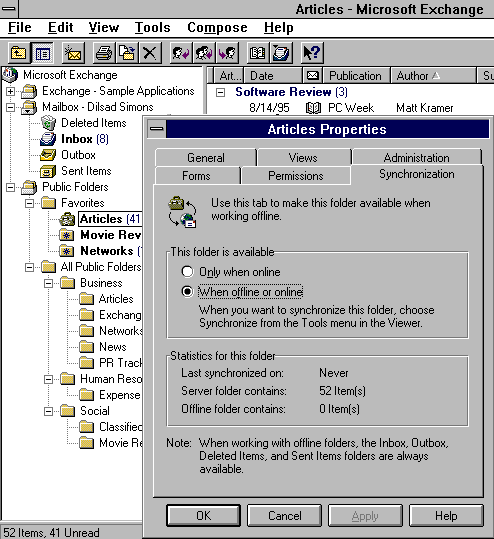Sort by the Author column header

(x=433, y=75)
